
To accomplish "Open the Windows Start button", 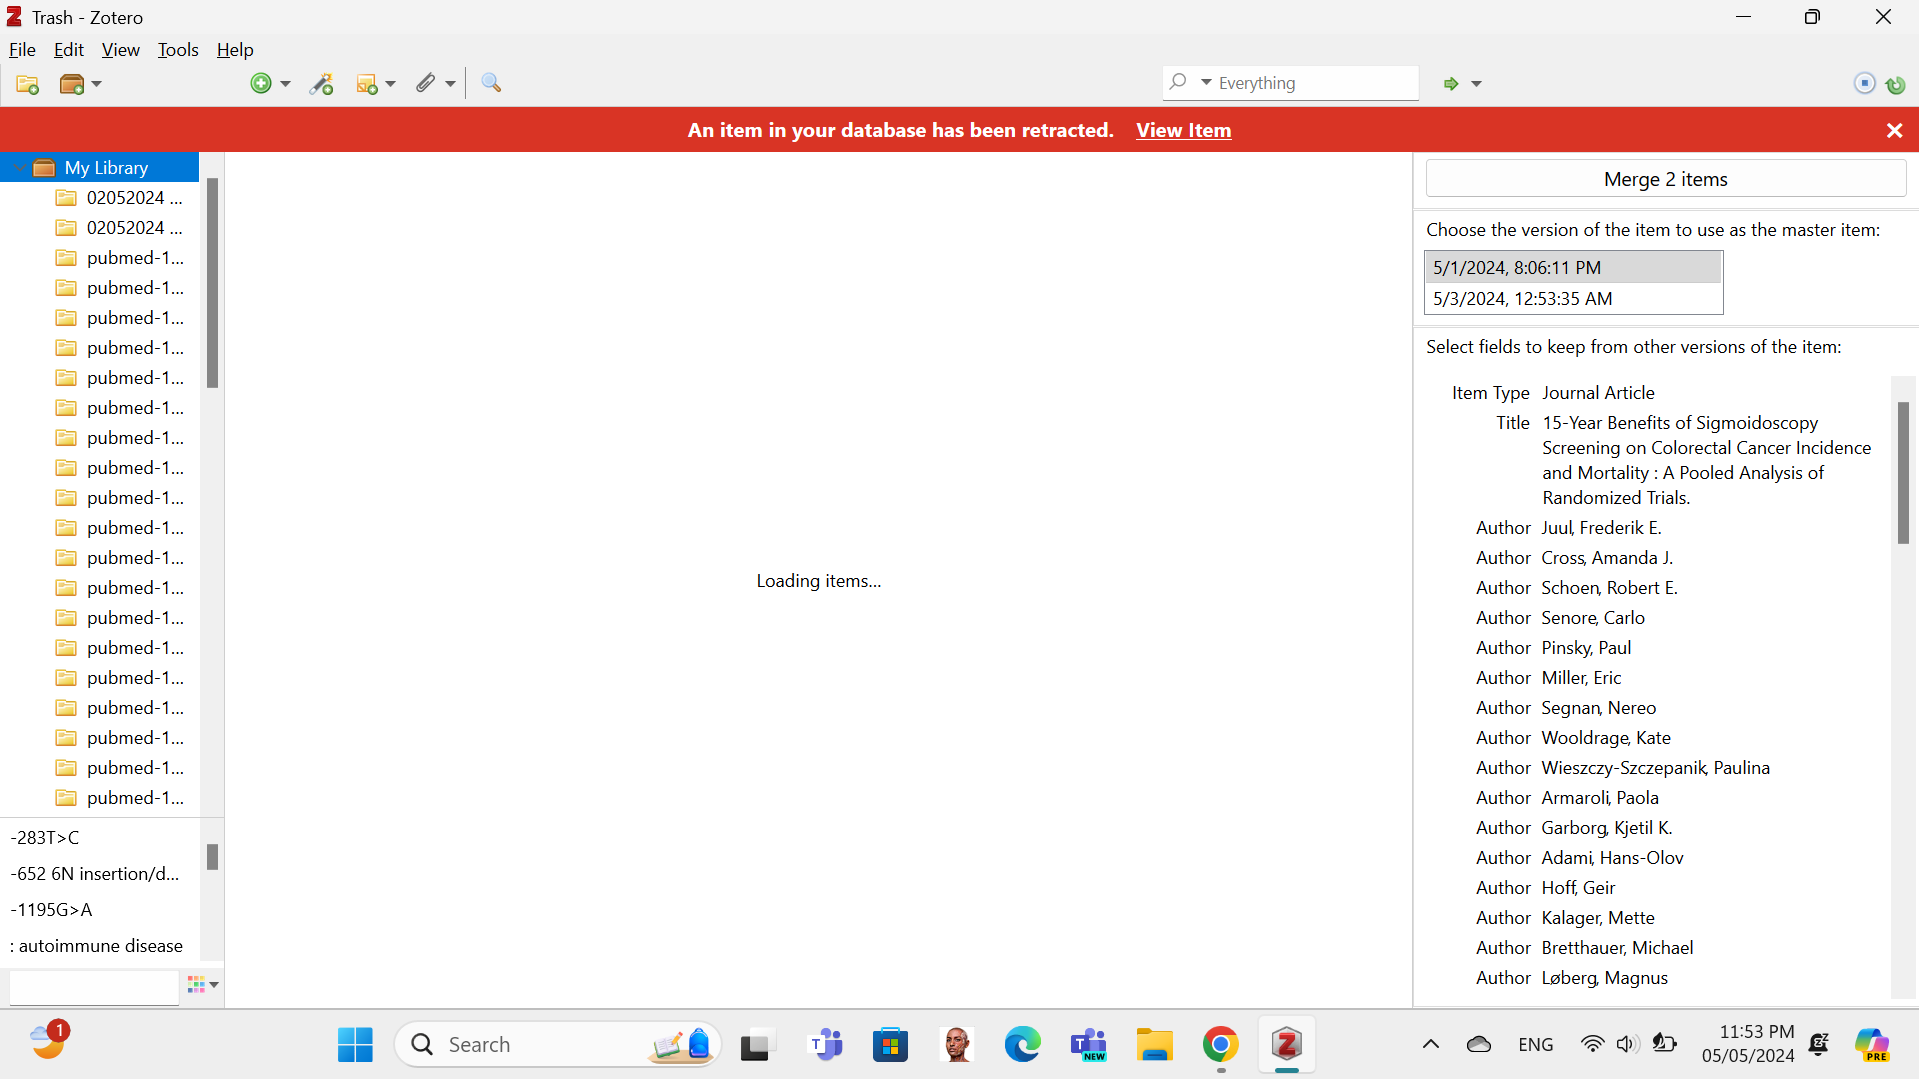I will pyautogui.click(x=355, y=1045).
